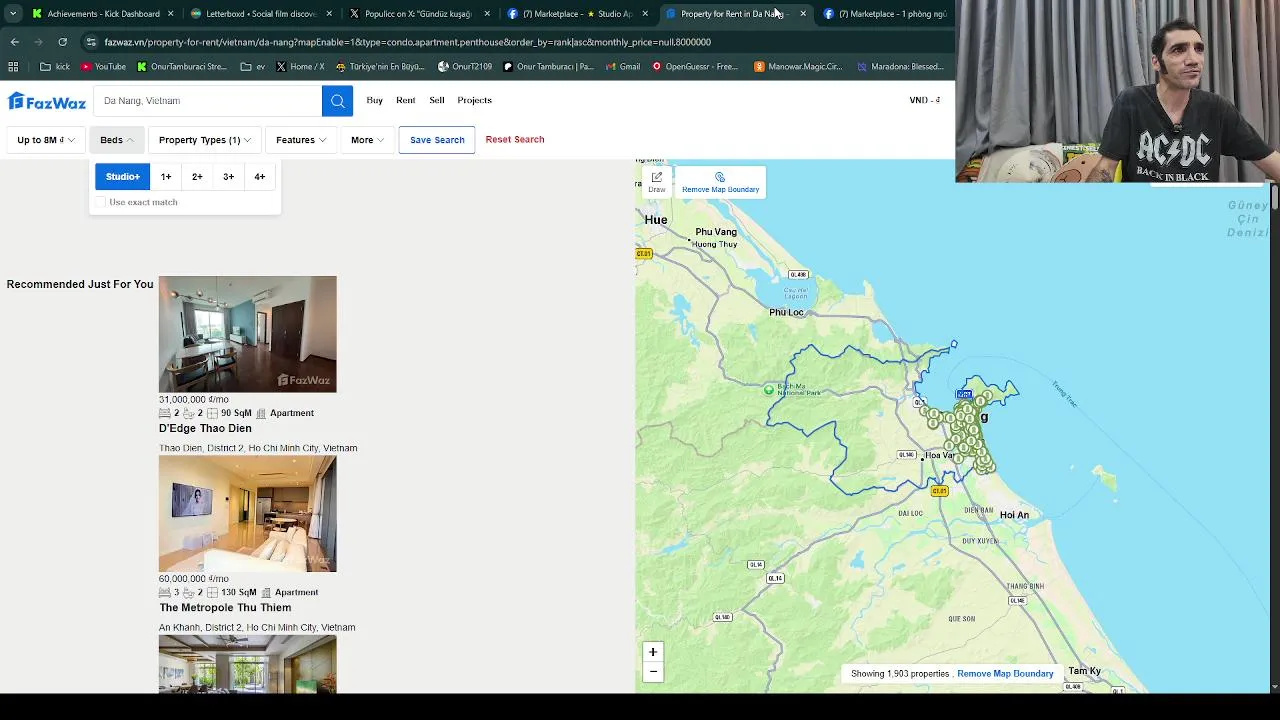This screenshot has width=1280, height=720.
Task: Click the Hue label on the map
Action: (x=656, y=219)
